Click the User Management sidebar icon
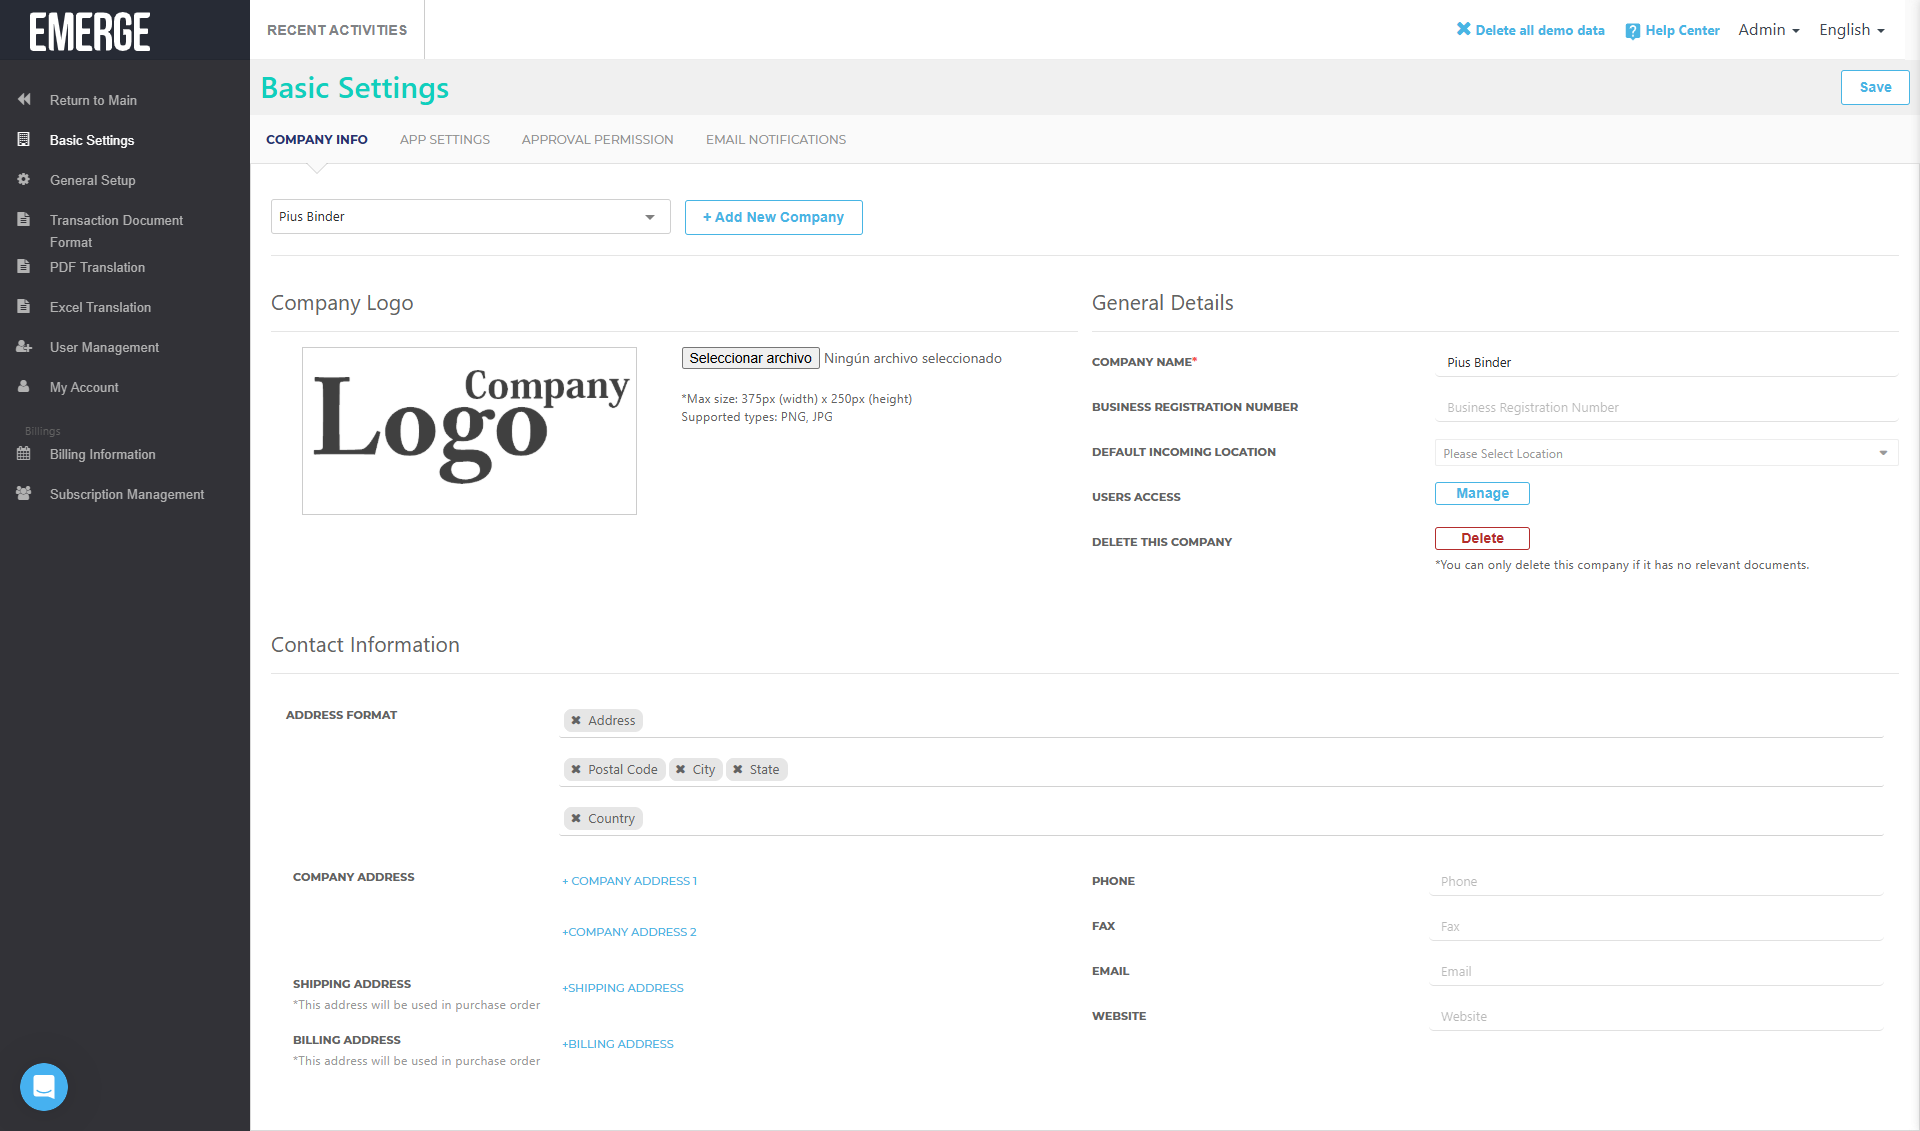Screen dimensions: 1920x1131 (24, 347)
